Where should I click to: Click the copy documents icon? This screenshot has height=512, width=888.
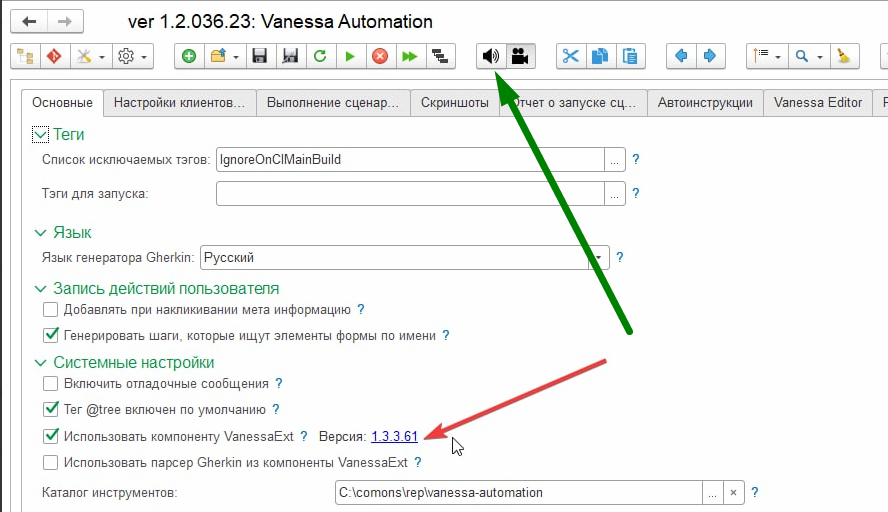click(600, 56)
